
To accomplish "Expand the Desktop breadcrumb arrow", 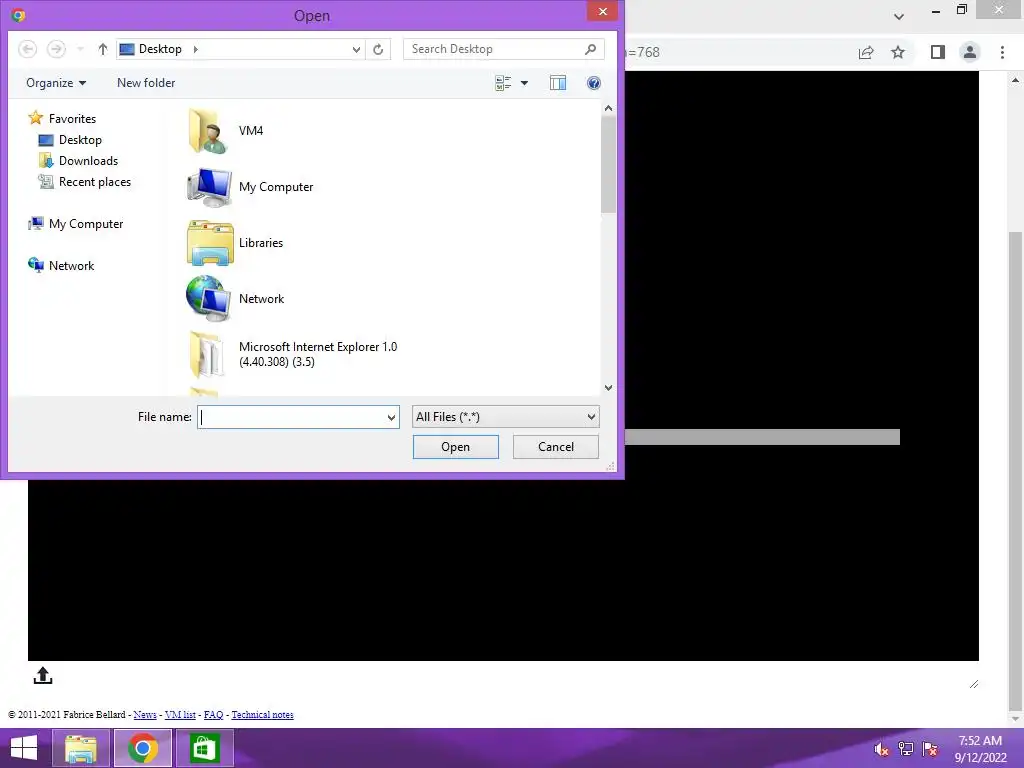I will [x=195, y=49].
